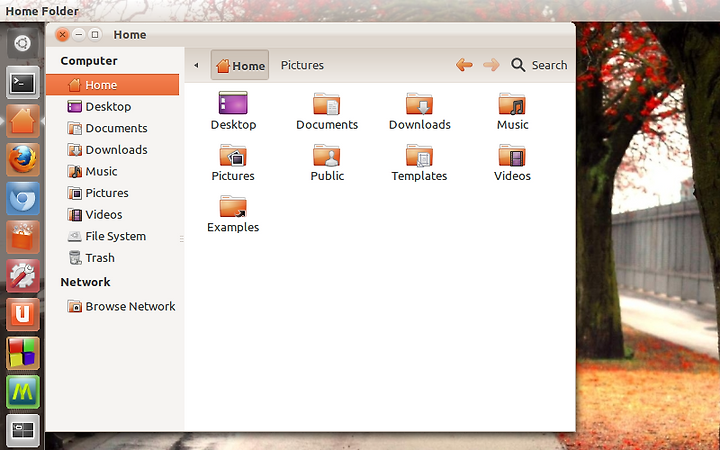Click the green M launcher icon
Screen dimensions: 720x450
22,392
